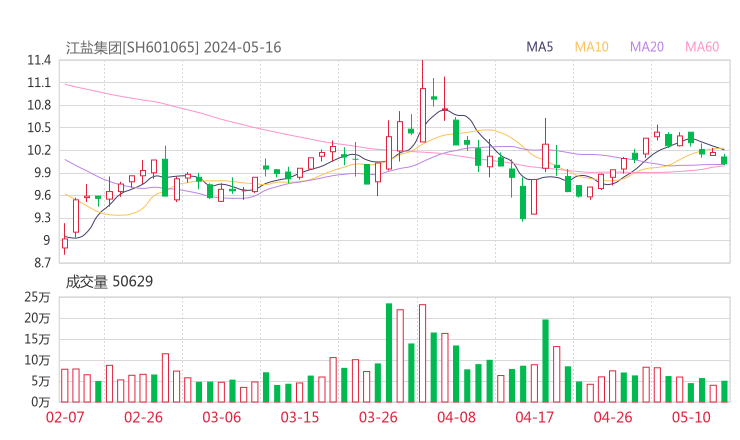Click the 25万 volume axis label
The width and height of the screenshot is (740, 440).
coord(37,297)
